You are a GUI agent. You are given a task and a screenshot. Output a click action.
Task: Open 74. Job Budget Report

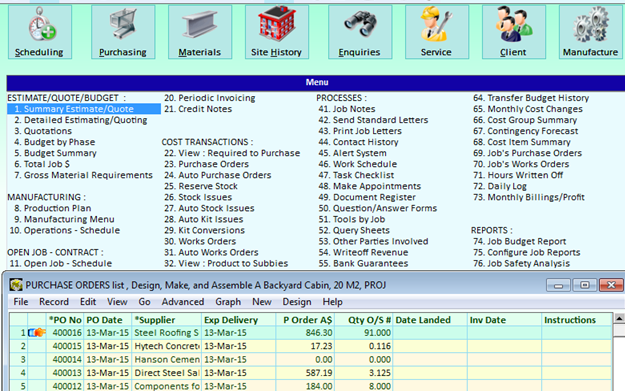tap(520, 242)
